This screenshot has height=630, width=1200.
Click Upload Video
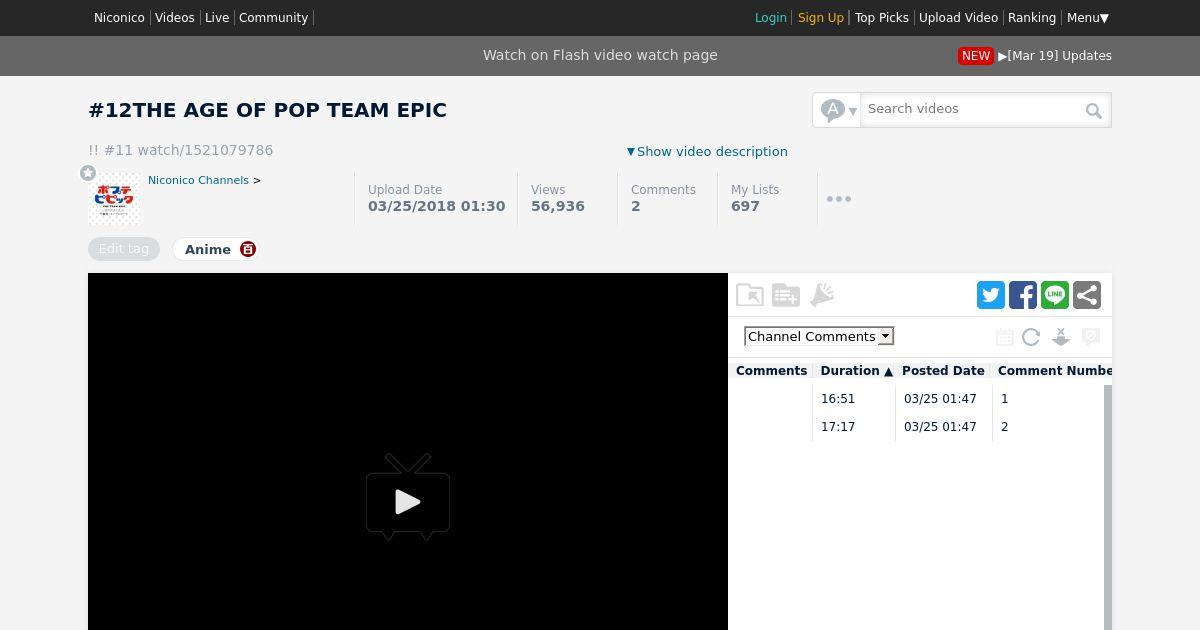[958, 18]
